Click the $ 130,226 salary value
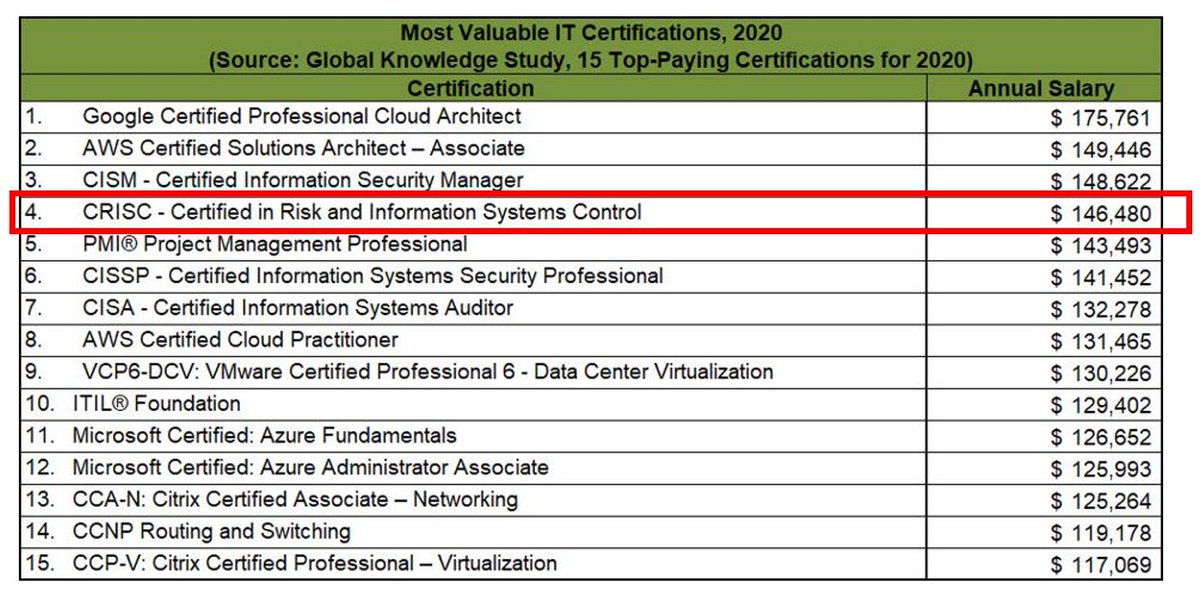The width and height of the screenshot is (1200, 591). (x=1101, y=374)
